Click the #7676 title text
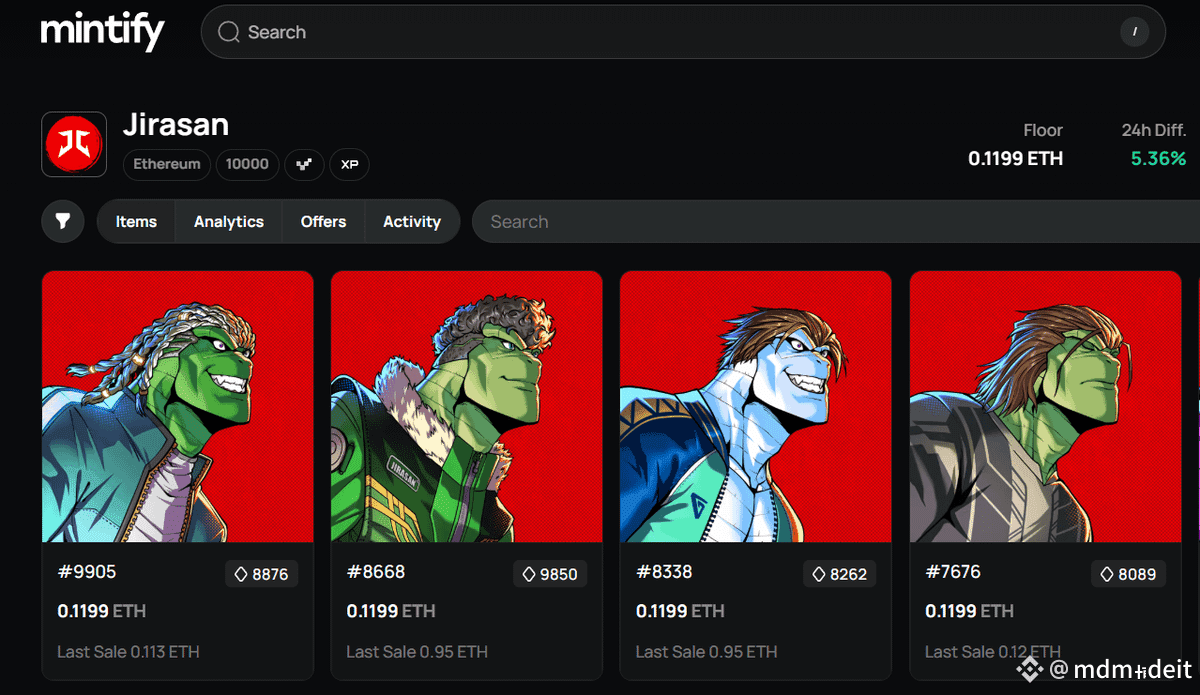 pyautogui.click(x=953, y=572)
